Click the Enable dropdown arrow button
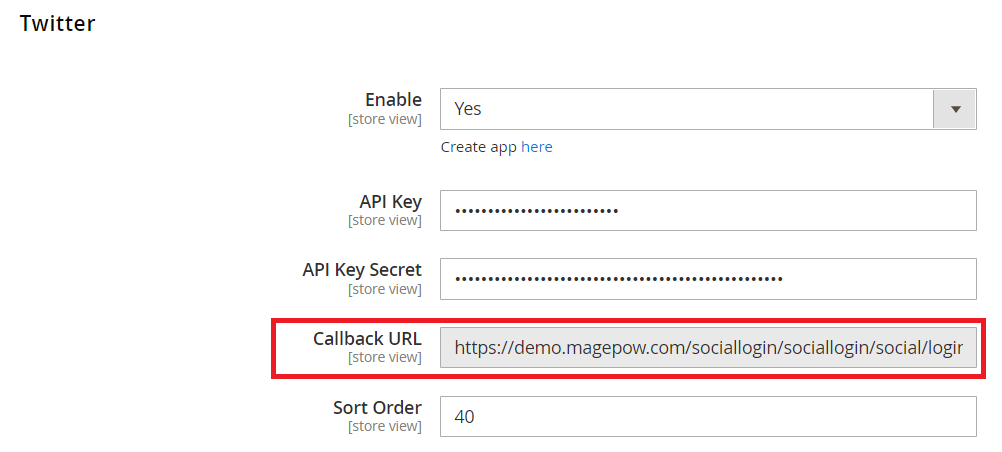 point(954,108)
